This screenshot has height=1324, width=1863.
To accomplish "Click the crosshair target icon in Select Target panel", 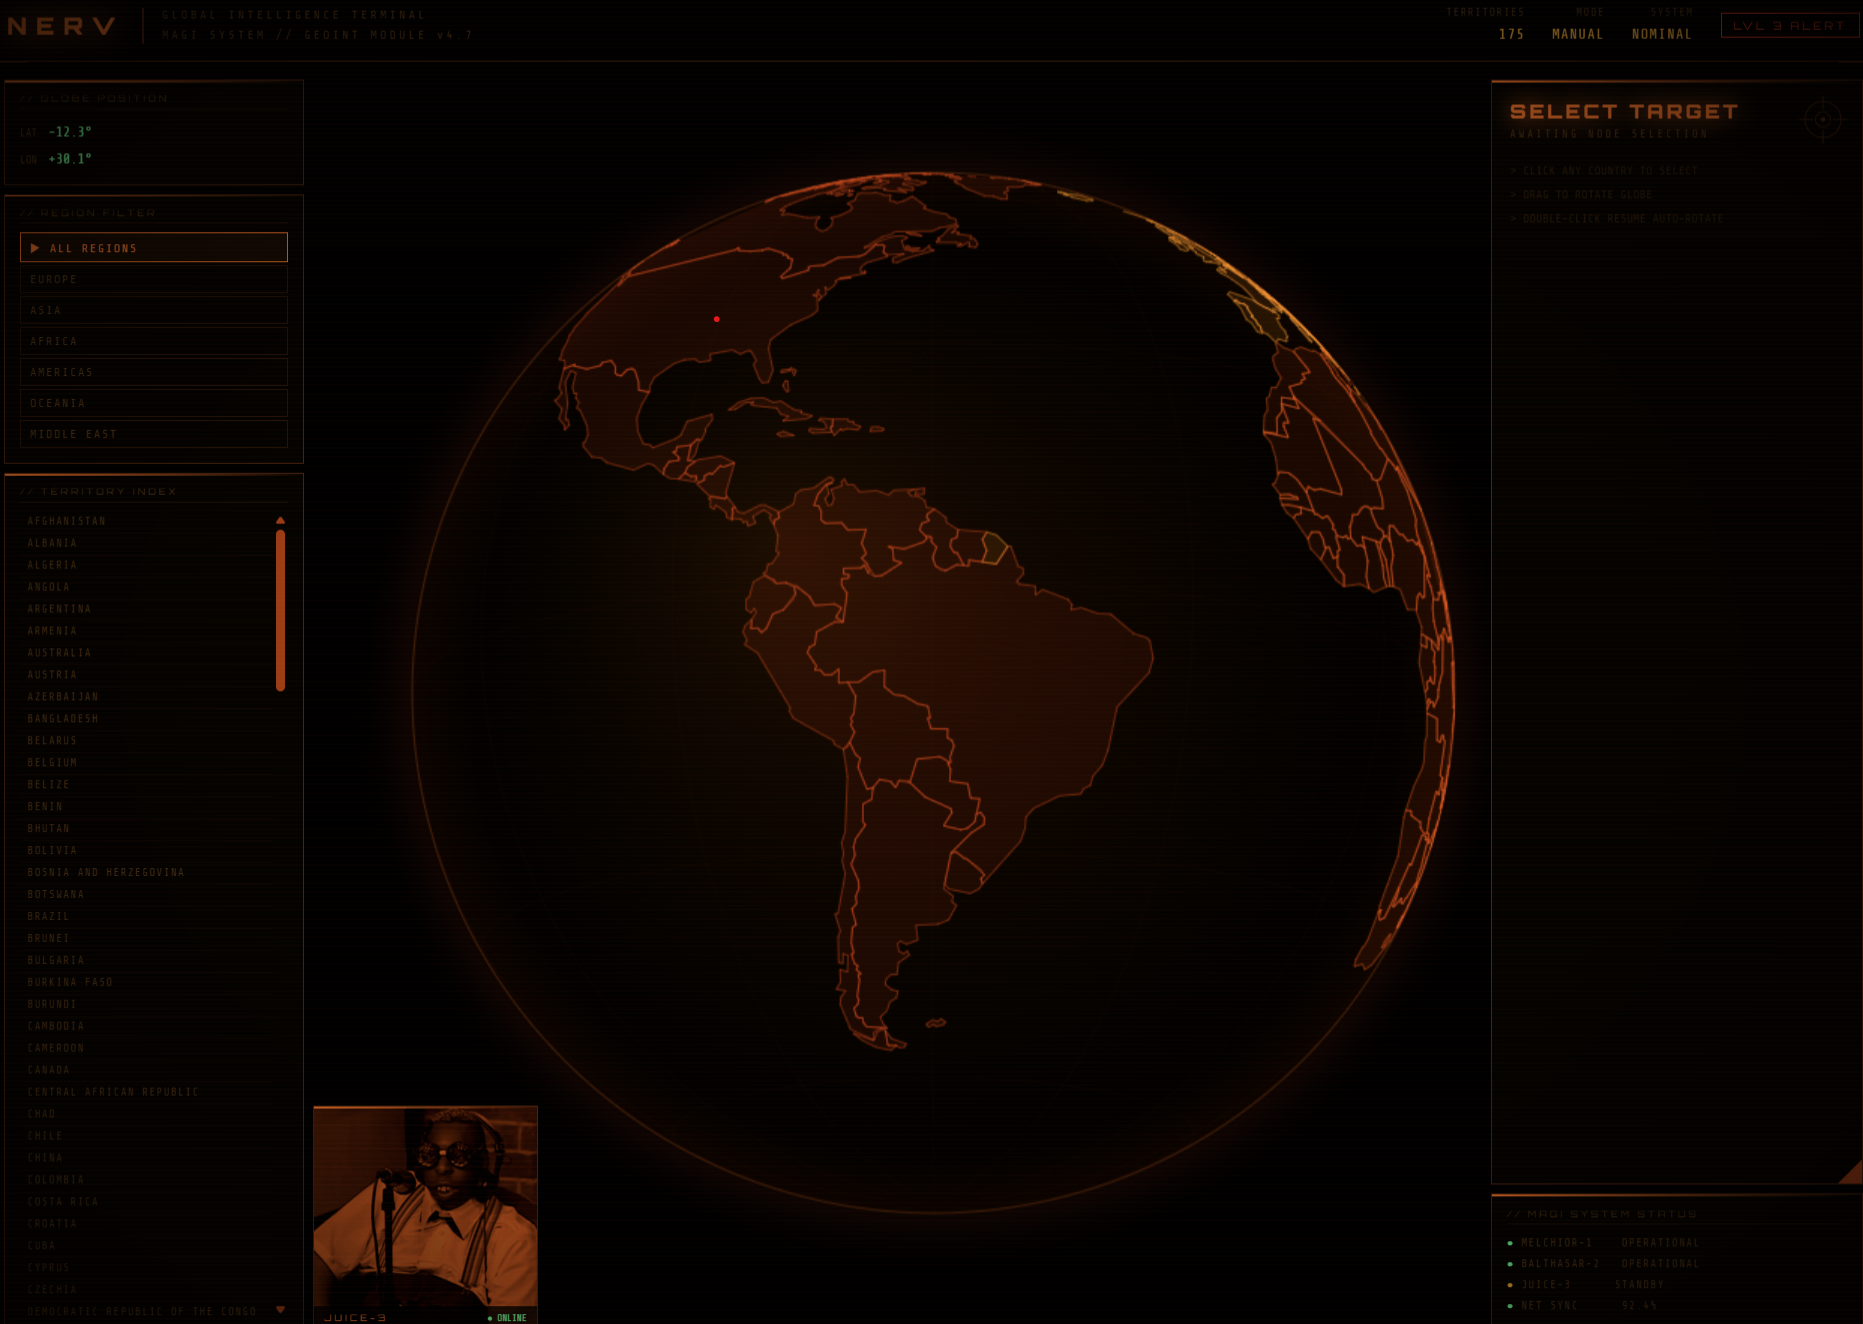I will coord(1822,120).
